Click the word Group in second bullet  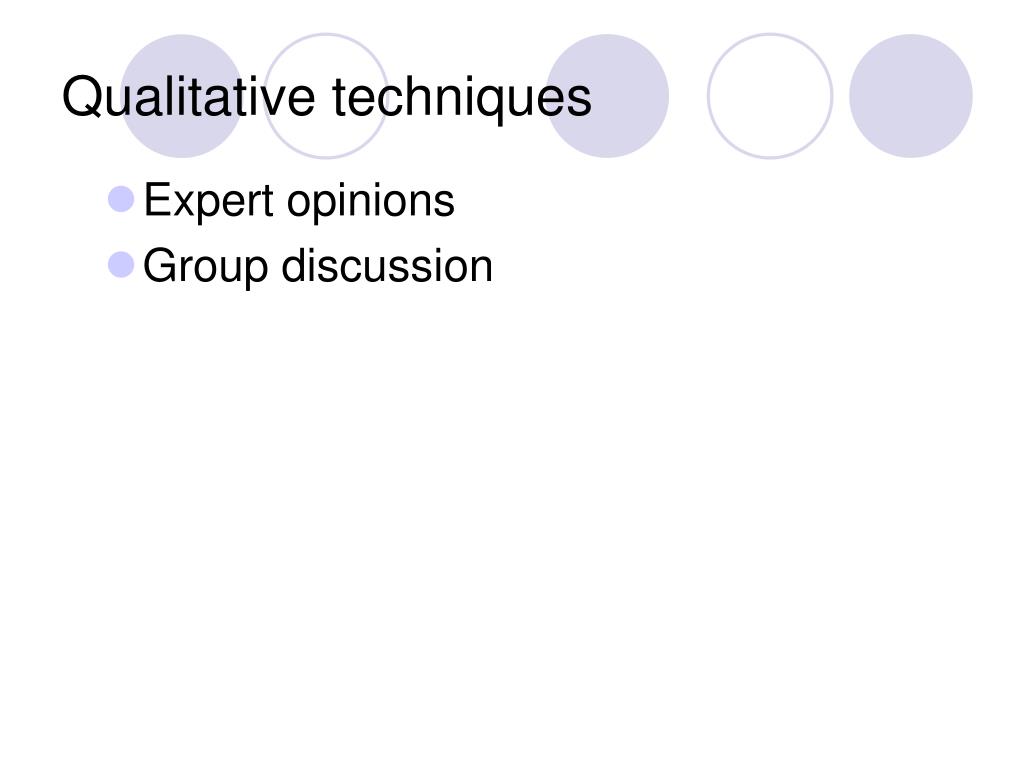coord(206,267)
